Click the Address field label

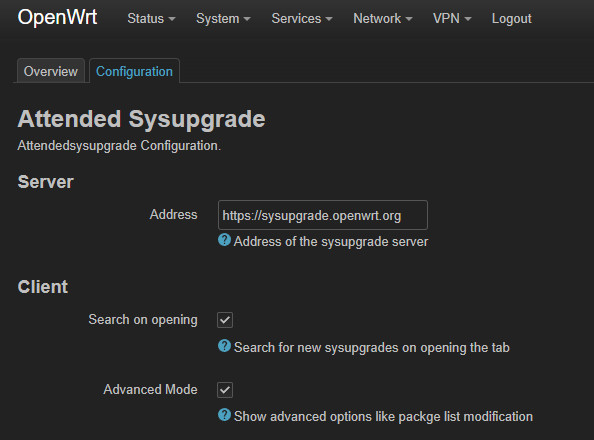tap(174, 215)
